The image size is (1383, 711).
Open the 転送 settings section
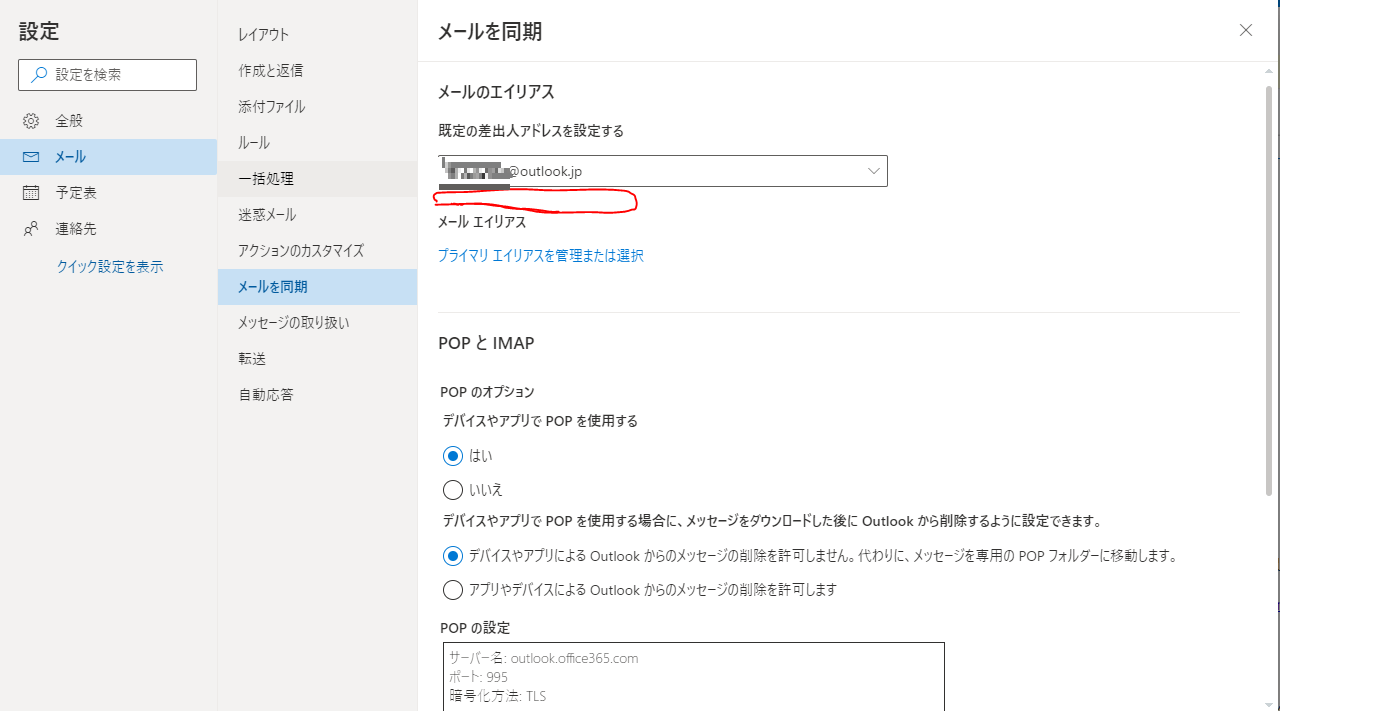(x=254, y=358)
